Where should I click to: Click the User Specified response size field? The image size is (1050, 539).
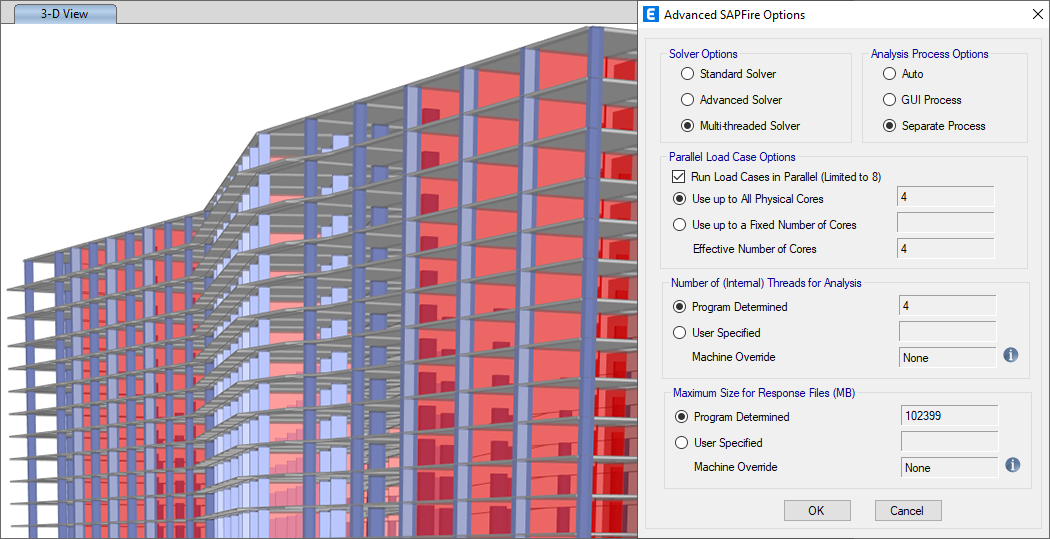(x=950, y=441)
